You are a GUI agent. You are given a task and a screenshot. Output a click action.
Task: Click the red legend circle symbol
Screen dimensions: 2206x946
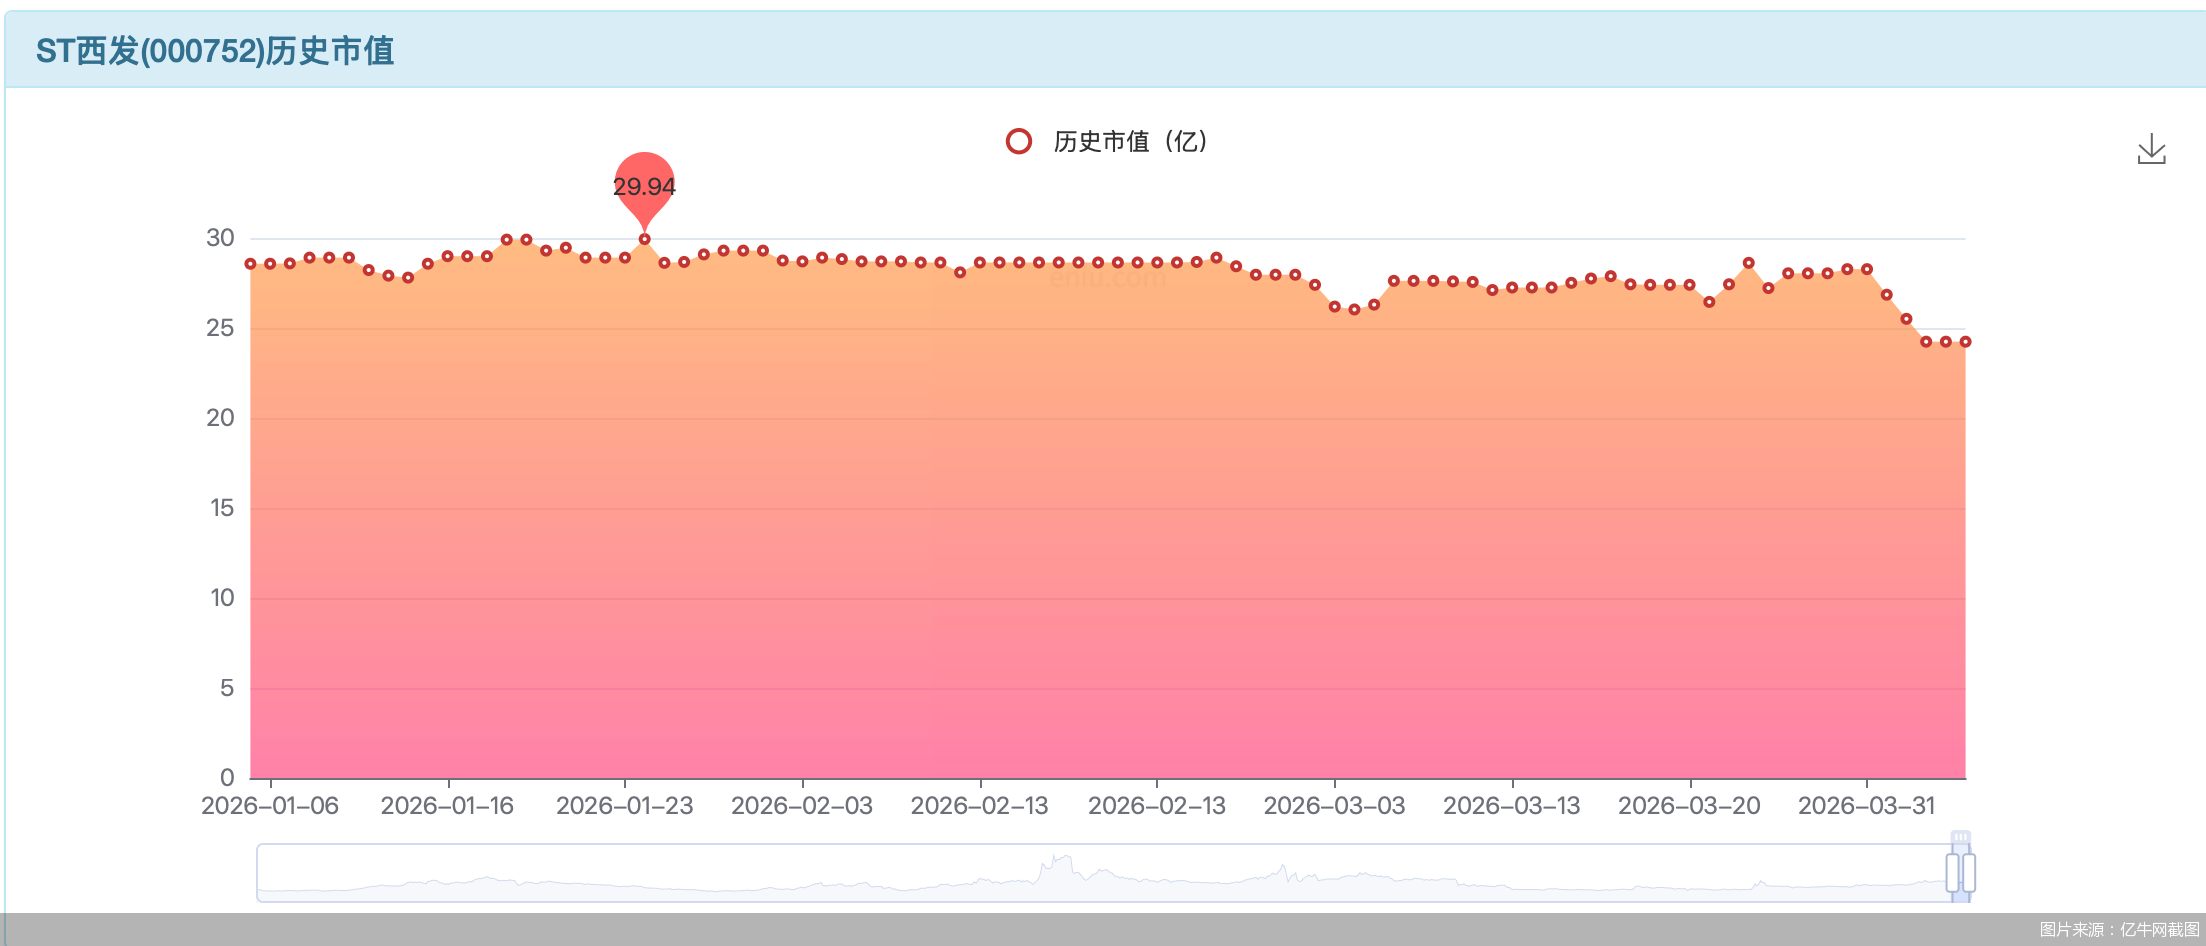tap(1019, 141)
